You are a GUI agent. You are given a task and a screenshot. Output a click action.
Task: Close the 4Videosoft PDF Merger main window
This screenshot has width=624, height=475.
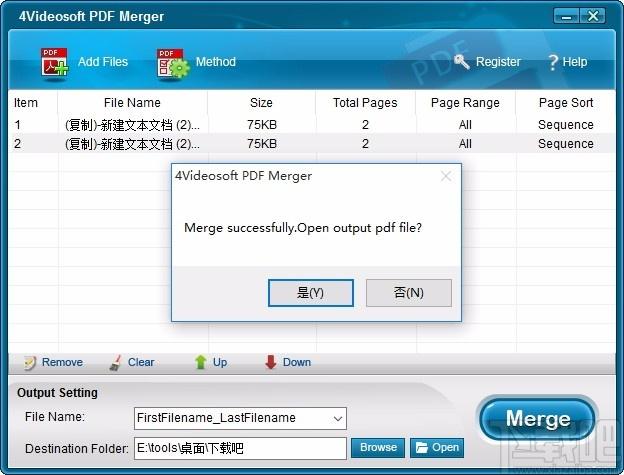(x=593, y=16)
